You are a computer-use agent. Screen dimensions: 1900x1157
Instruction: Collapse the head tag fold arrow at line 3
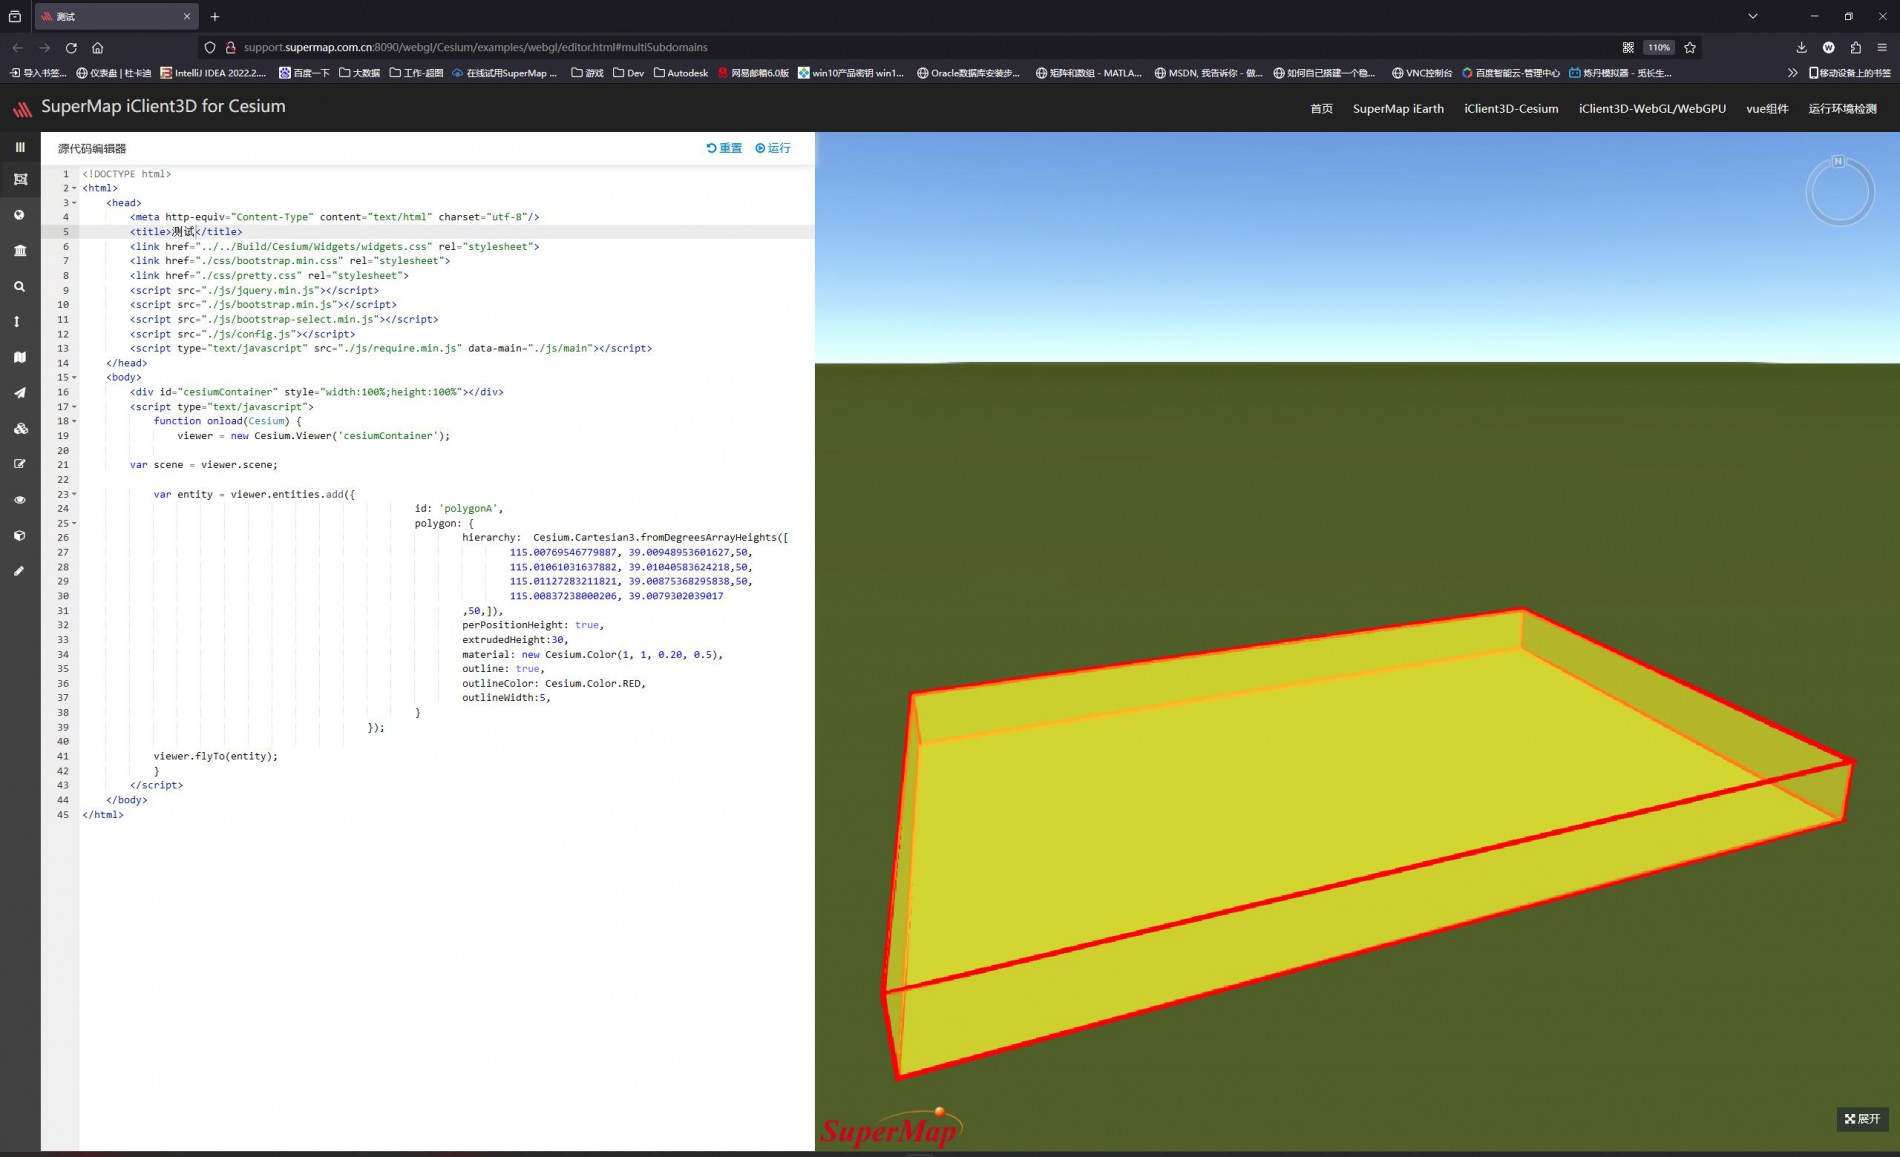tap(74, 203)
